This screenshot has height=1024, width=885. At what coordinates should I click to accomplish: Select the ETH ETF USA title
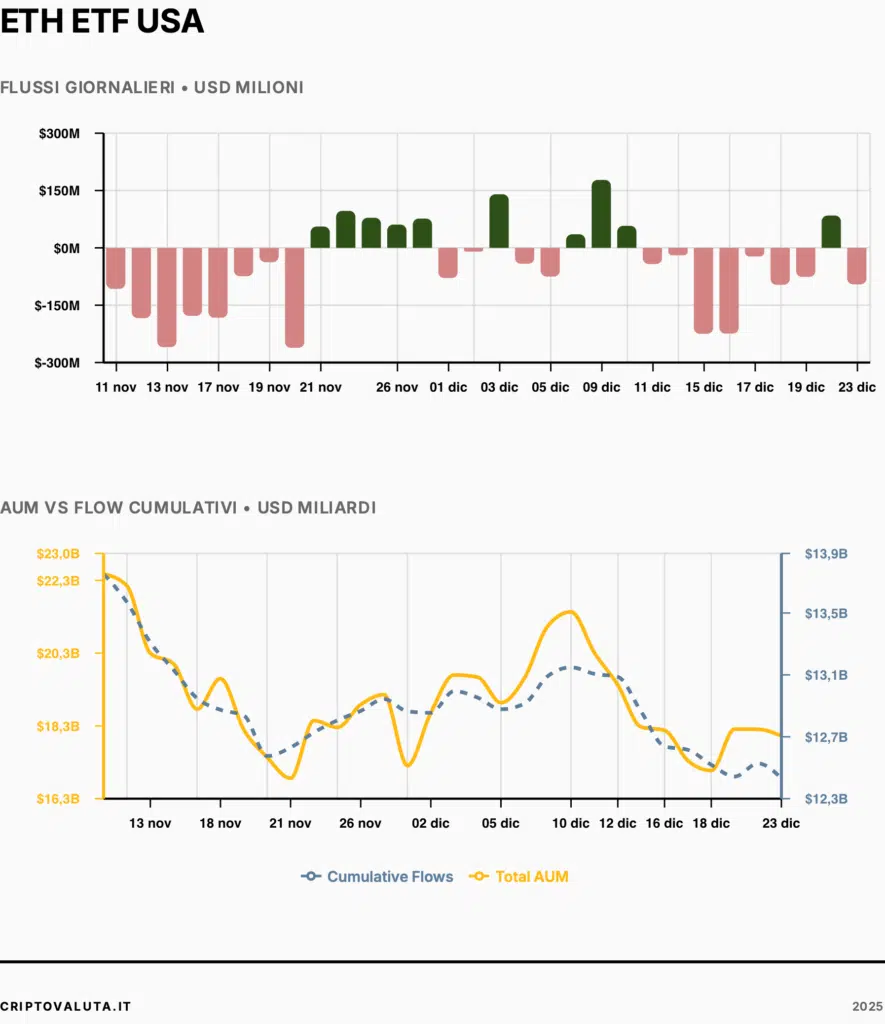point(100,21)
